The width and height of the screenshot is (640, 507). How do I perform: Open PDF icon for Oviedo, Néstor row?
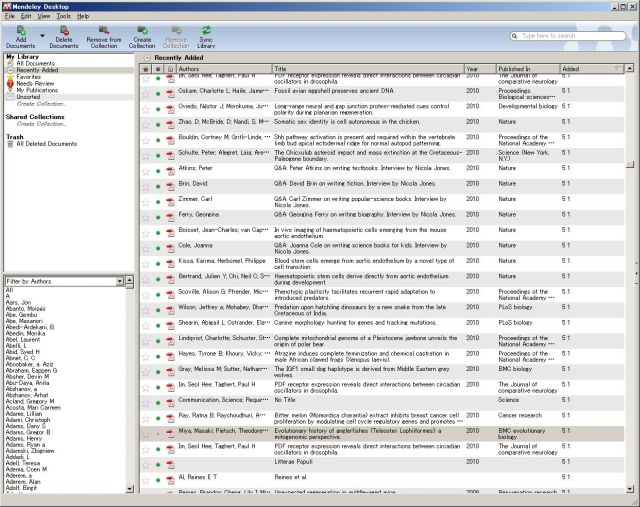(x=170, y=109)
